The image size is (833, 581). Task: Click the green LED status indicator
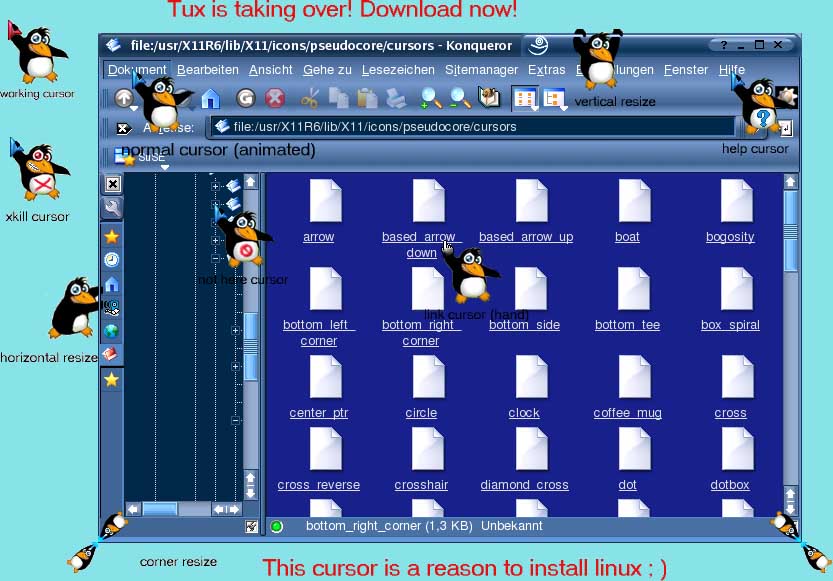(276, 526)
